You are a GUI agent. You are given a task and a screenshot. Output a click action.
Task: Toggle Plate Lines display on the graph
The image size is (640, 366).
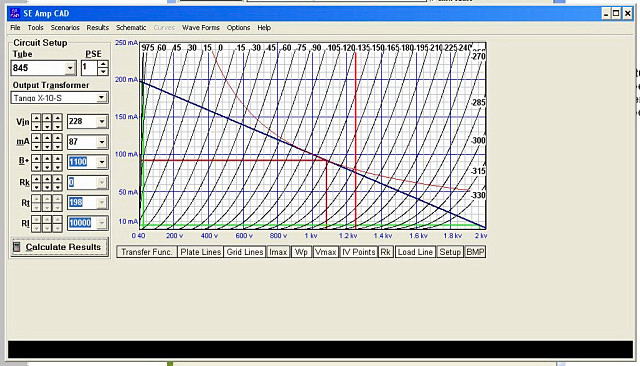coord(200,252)
